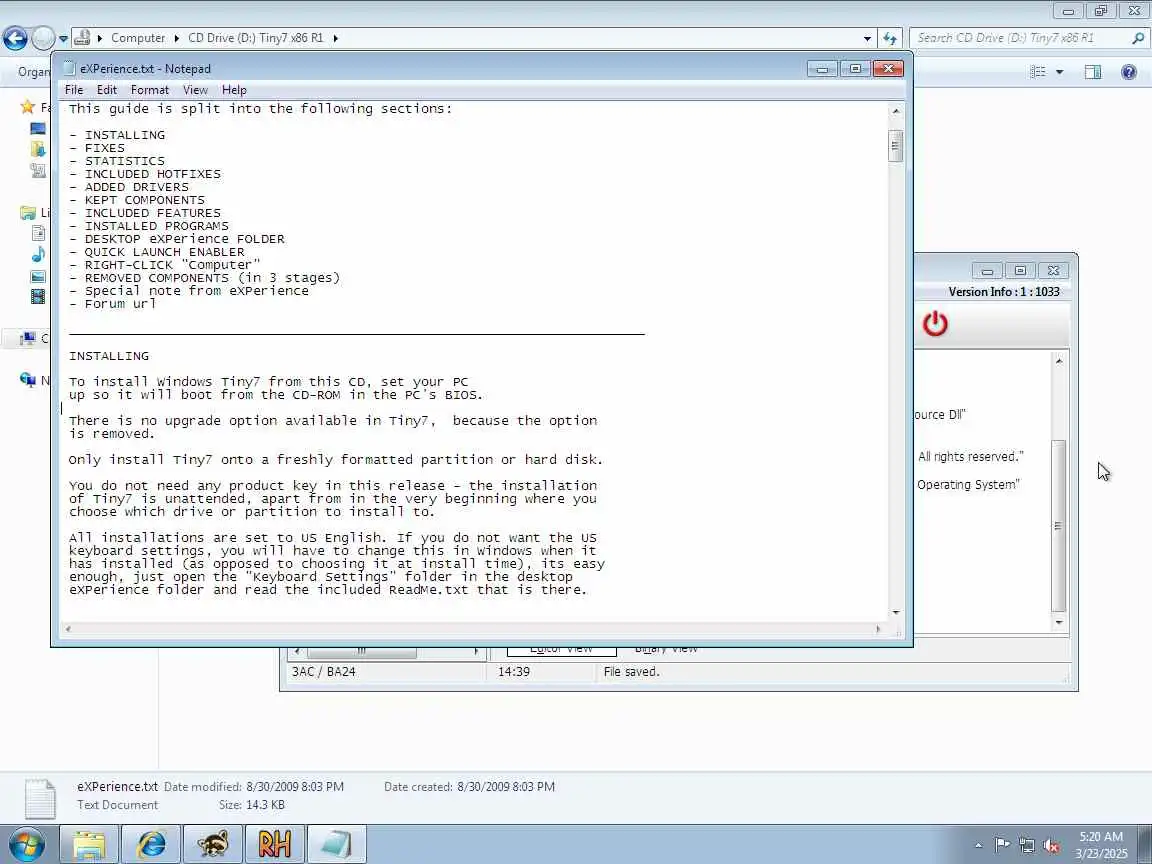
Task: Open Explorer's recent pages dropdown arrow
Action: [63, 38]
